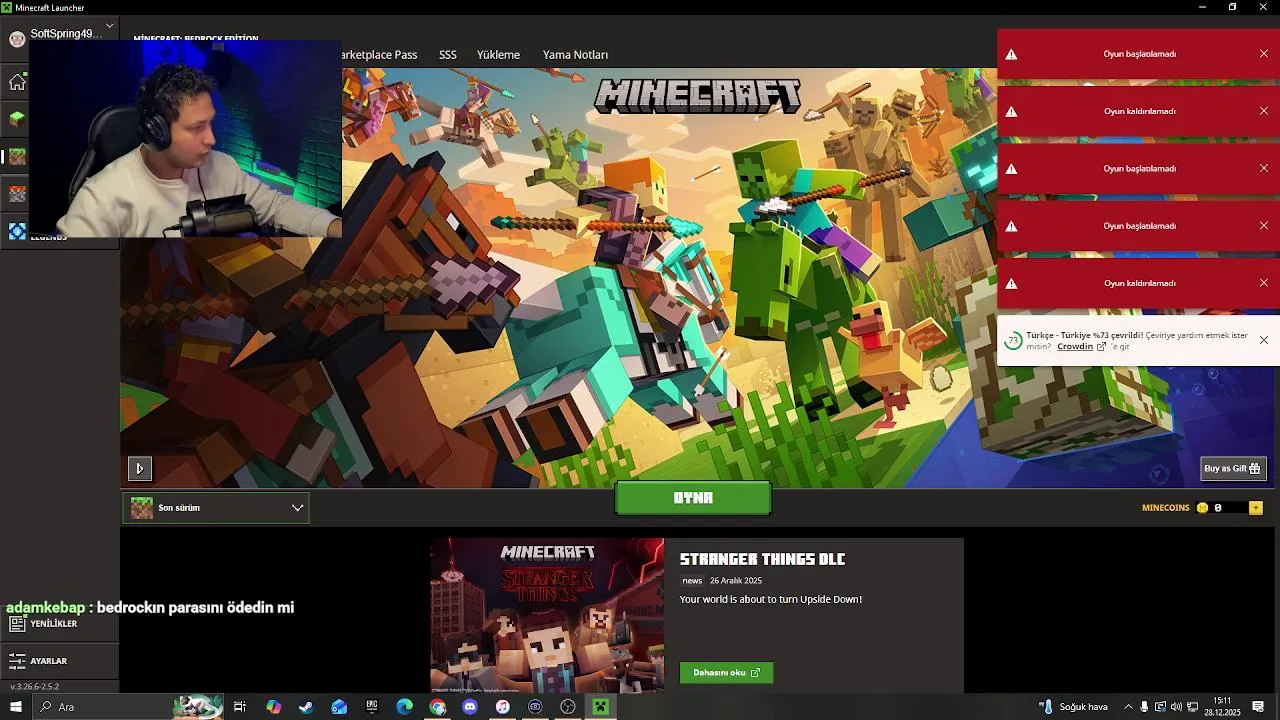Open the music app taskbar icon

pos(503,707)
